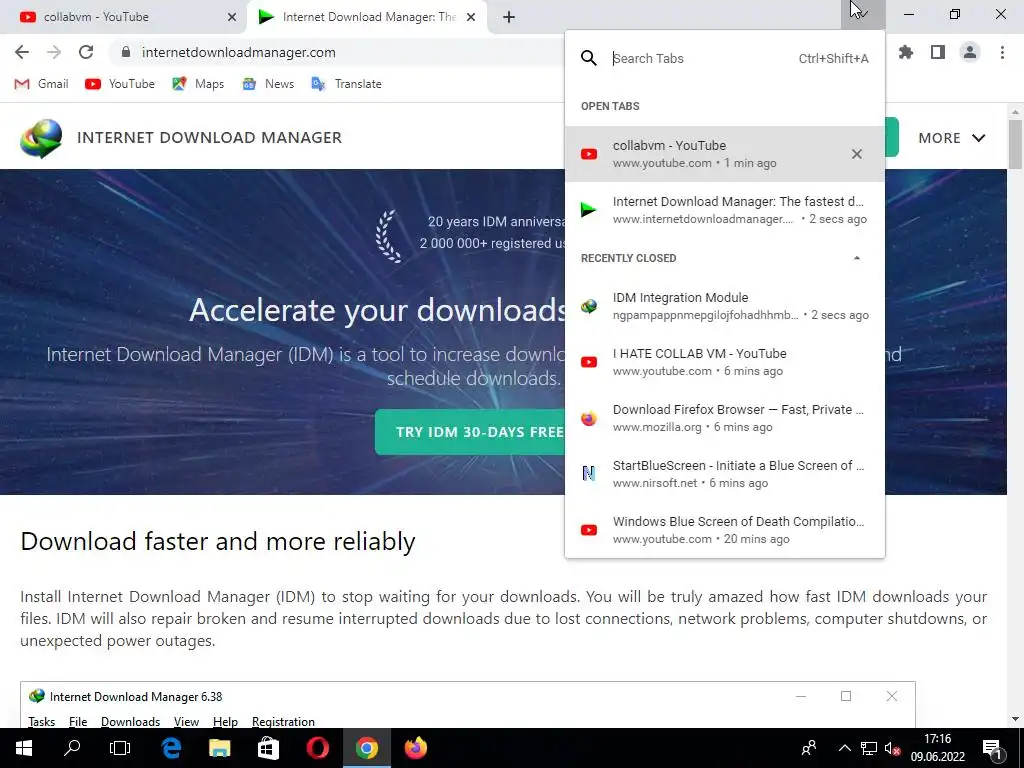The width and height of the screenshot is (1024, 768).
Task: Expand the MORE dropdown menu
Action: point(952,138)
